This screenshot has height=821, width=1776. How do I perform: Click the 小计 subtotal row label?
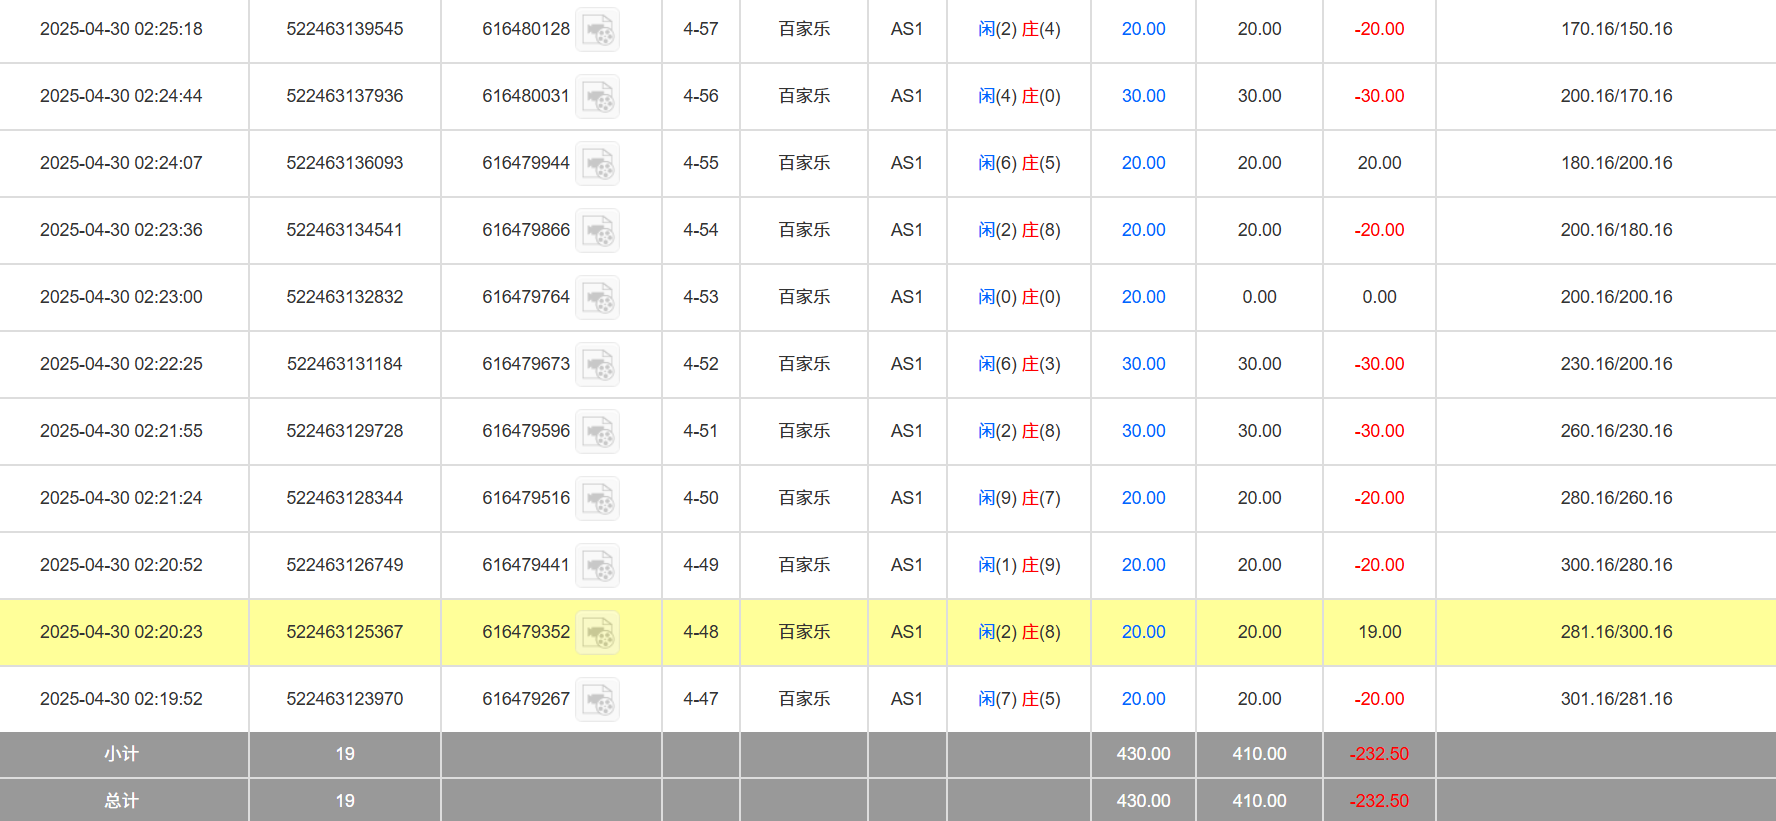coord(121,754)
